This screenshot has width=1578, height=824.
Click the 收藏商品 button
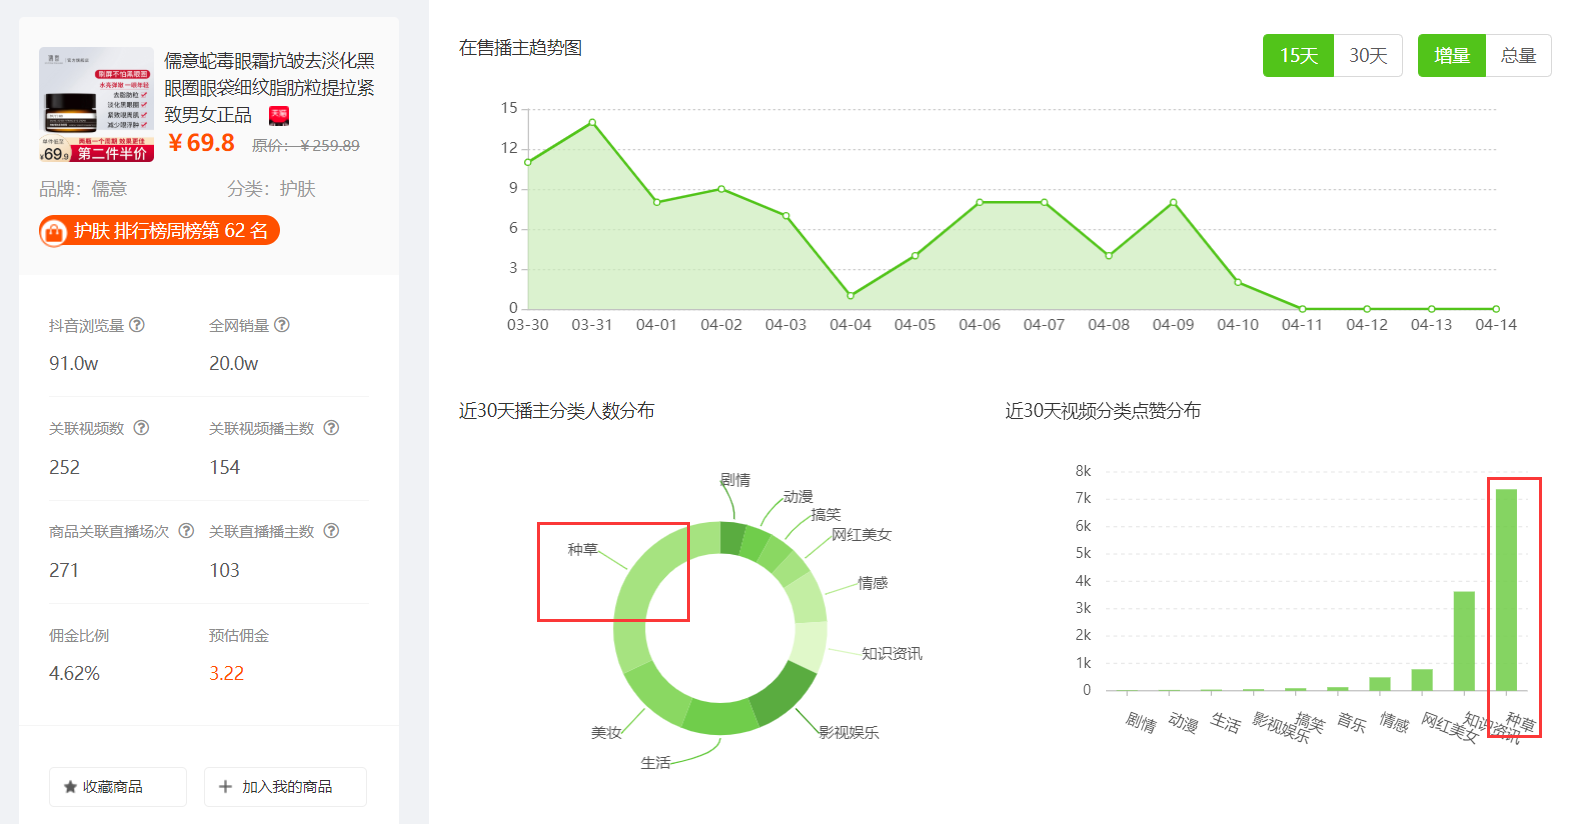coord(118,787)
